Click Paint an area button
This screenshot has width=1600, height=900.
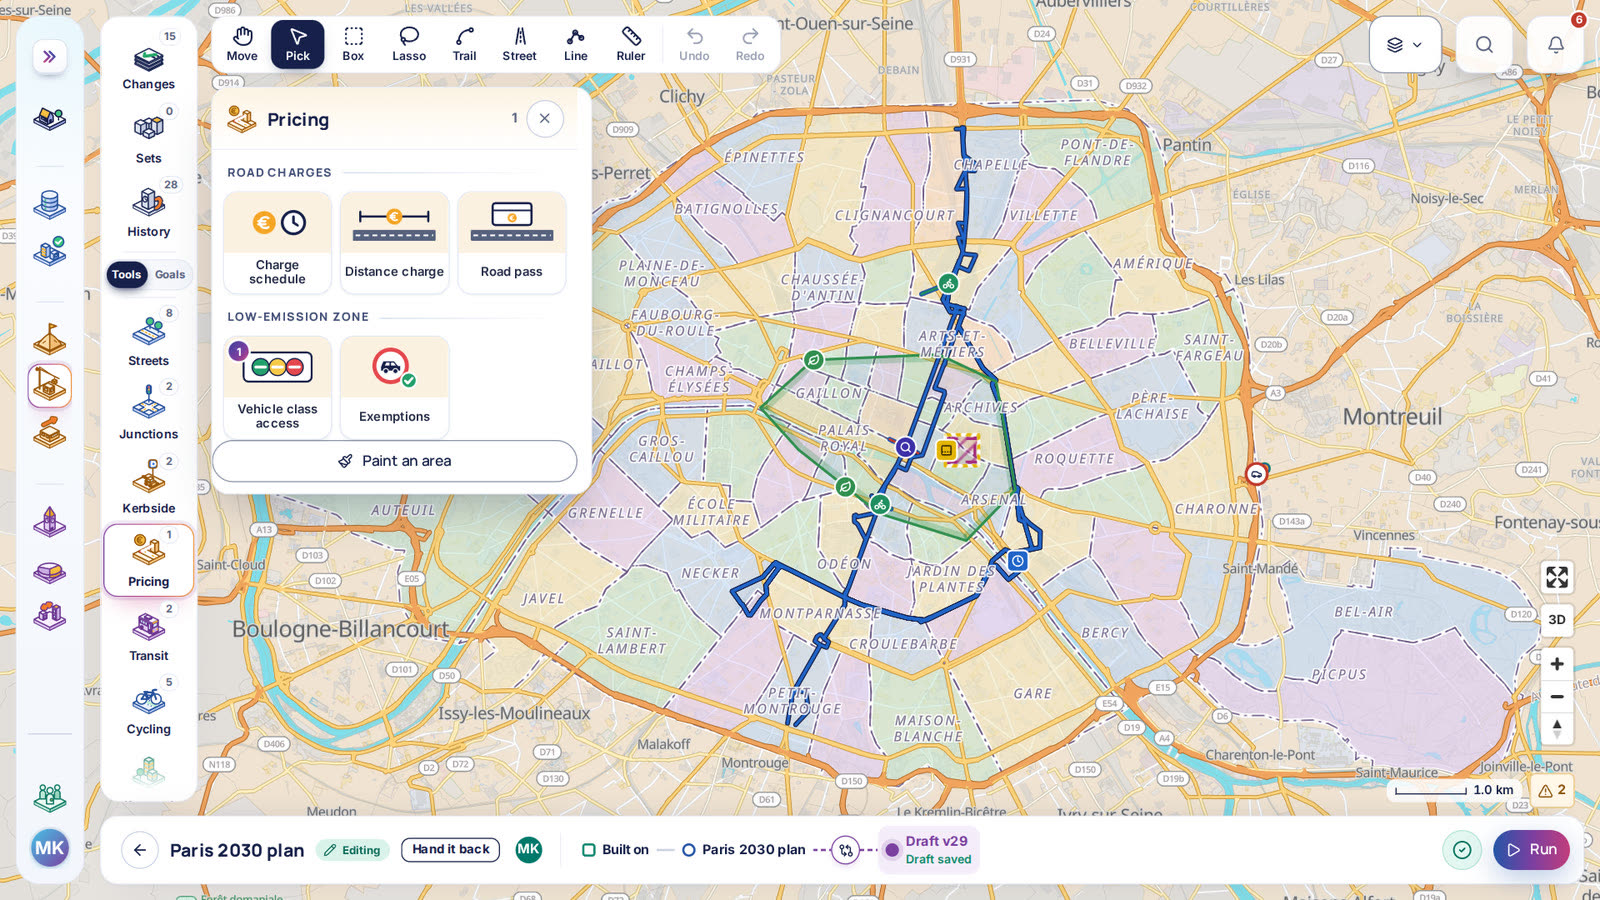click(x=395, y=461)
